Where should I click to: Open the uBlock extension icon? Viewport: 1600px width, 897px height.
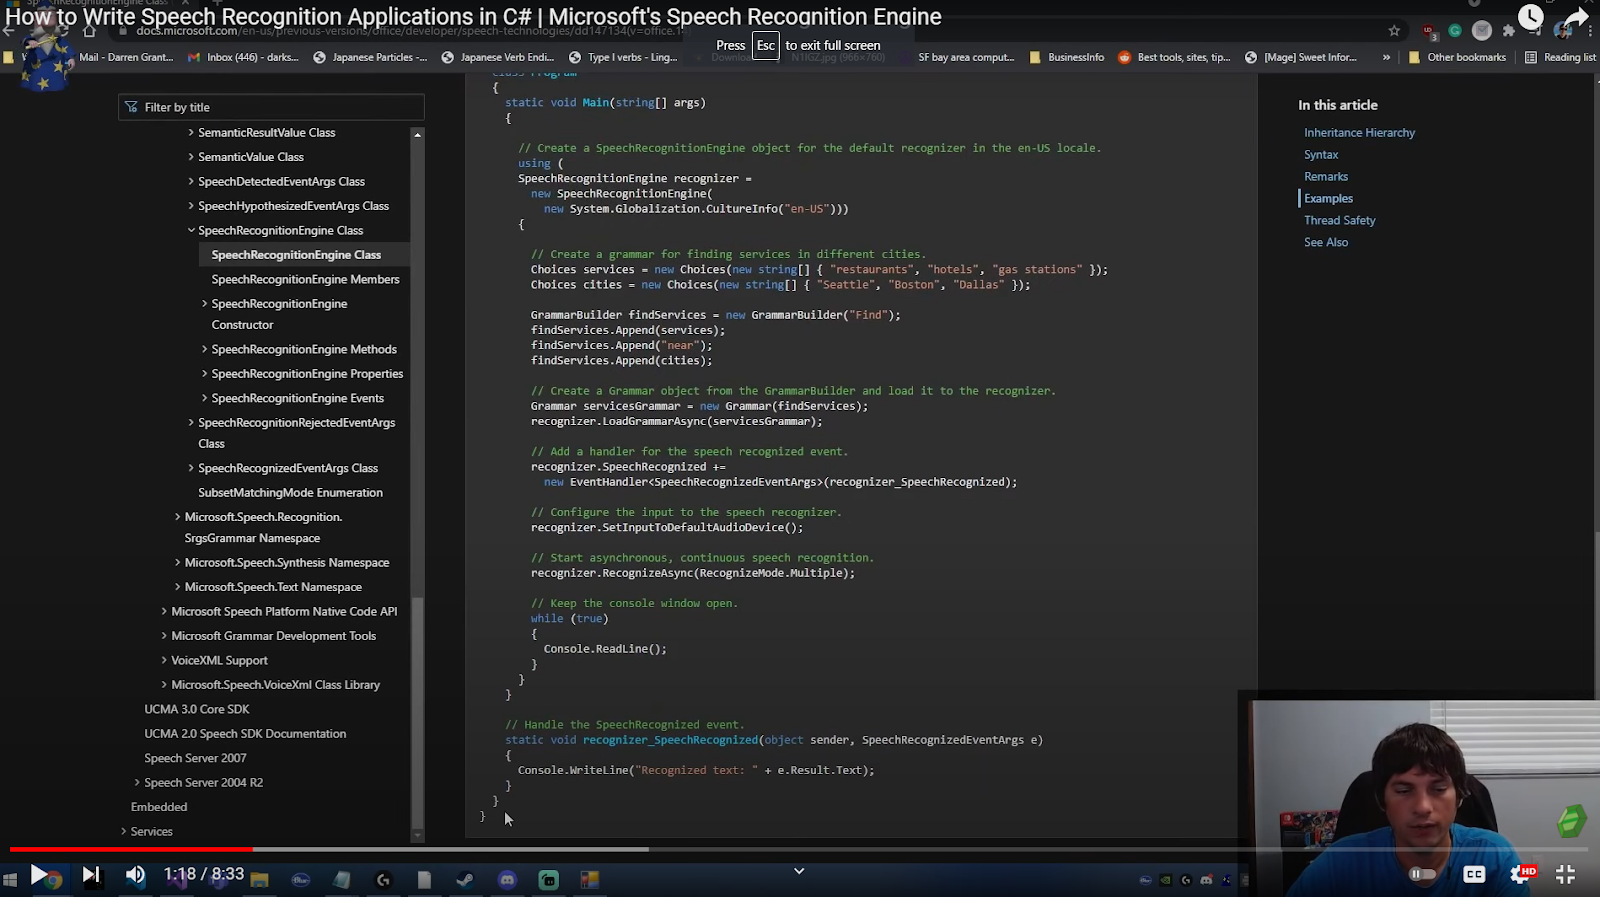click(1429, 31)
